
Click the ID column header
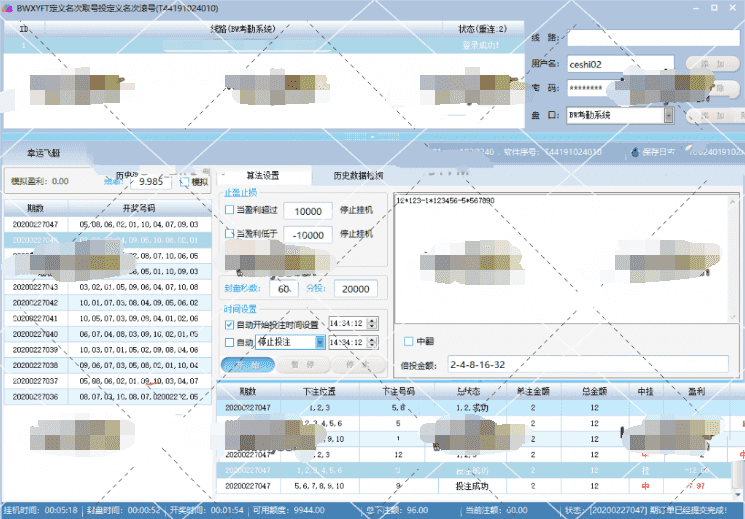pos(24,29)
